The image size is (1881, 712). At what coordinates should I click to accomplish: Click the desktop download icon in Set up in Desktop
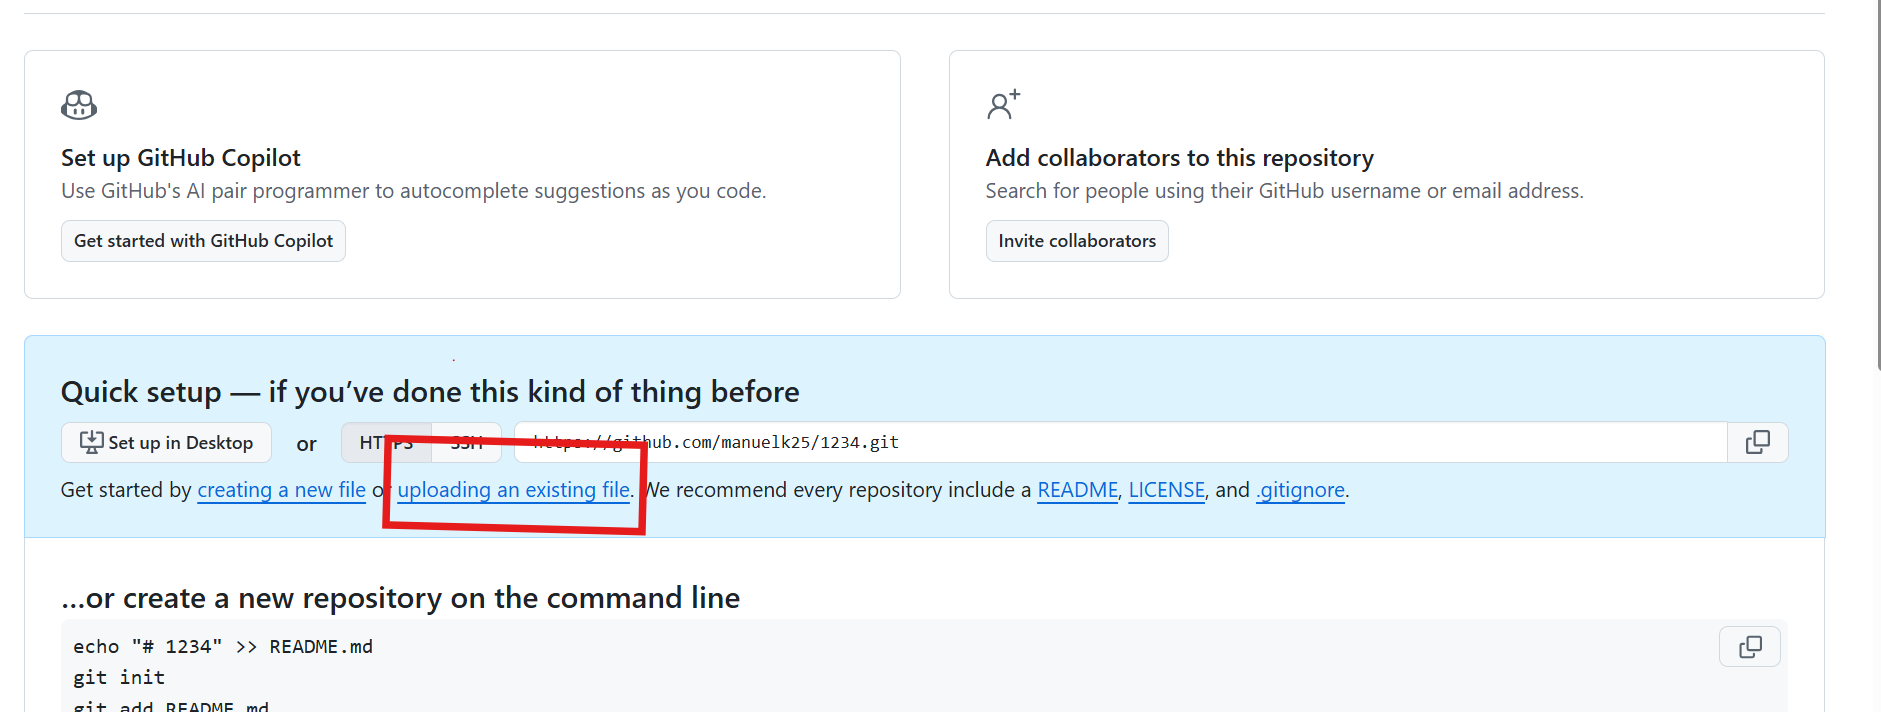pos(91,442)
